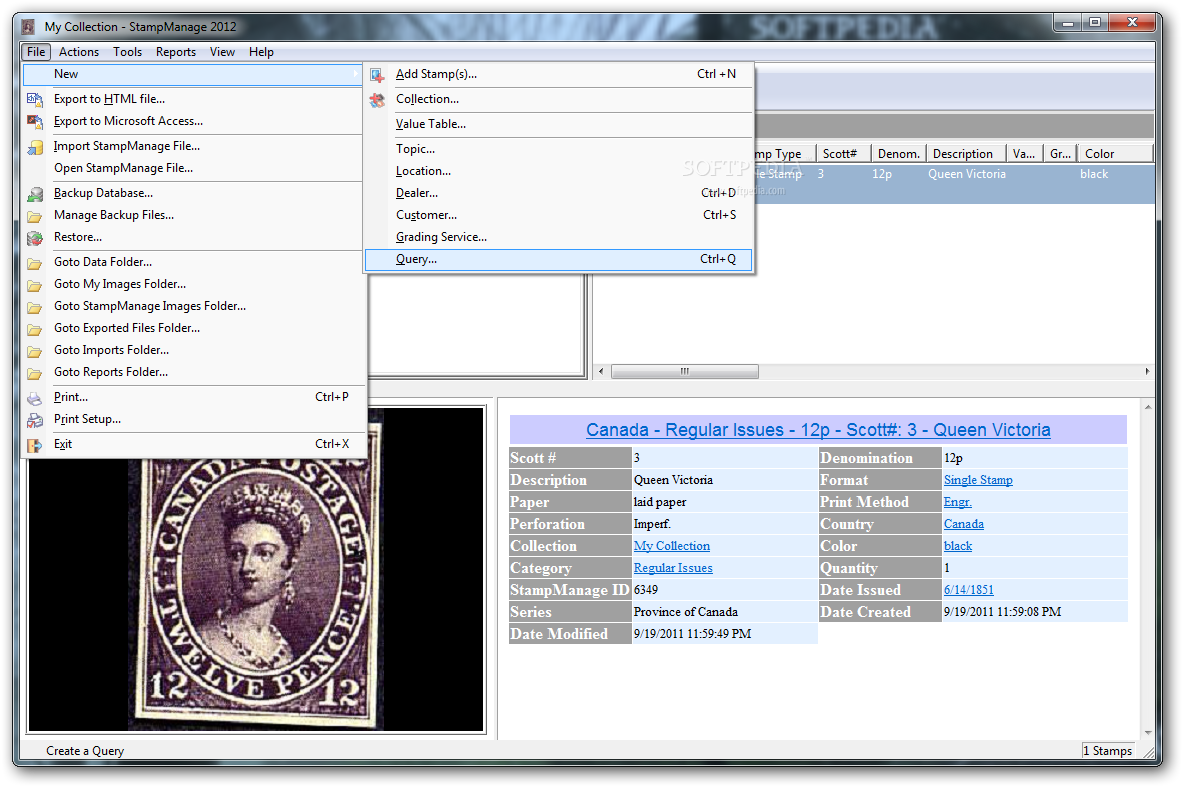Click the Goto My Images Folder icon

(35, 284)
